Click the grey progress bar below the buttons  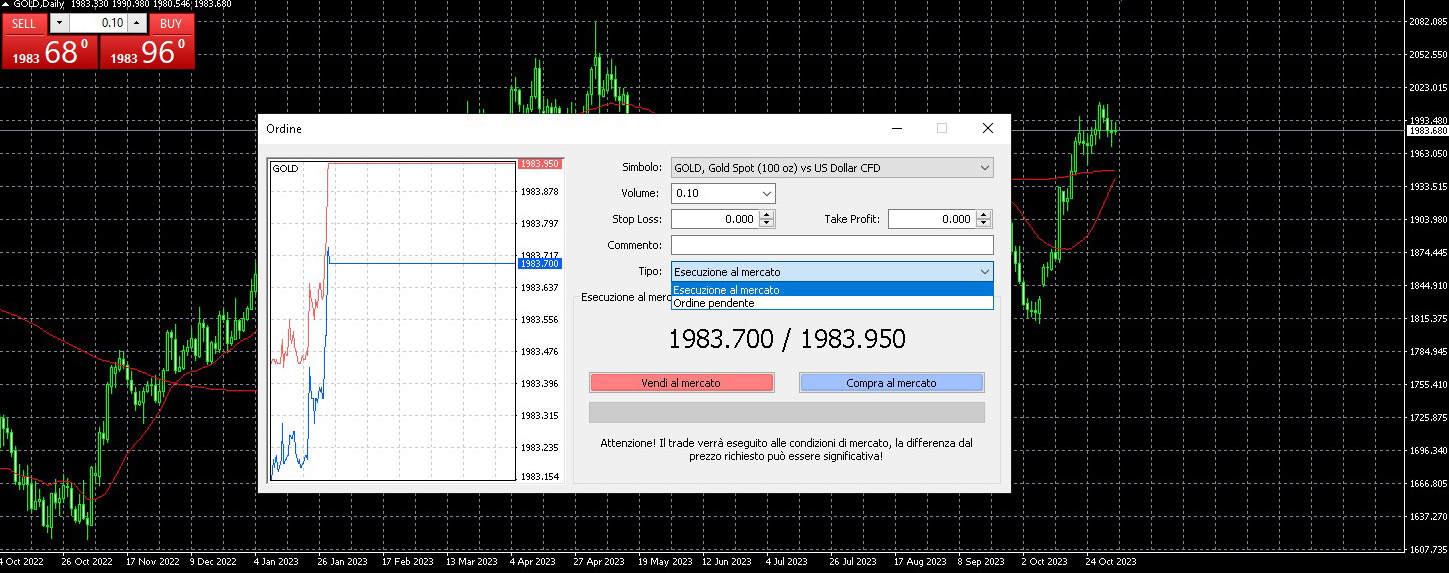click(x=786, y=412)
